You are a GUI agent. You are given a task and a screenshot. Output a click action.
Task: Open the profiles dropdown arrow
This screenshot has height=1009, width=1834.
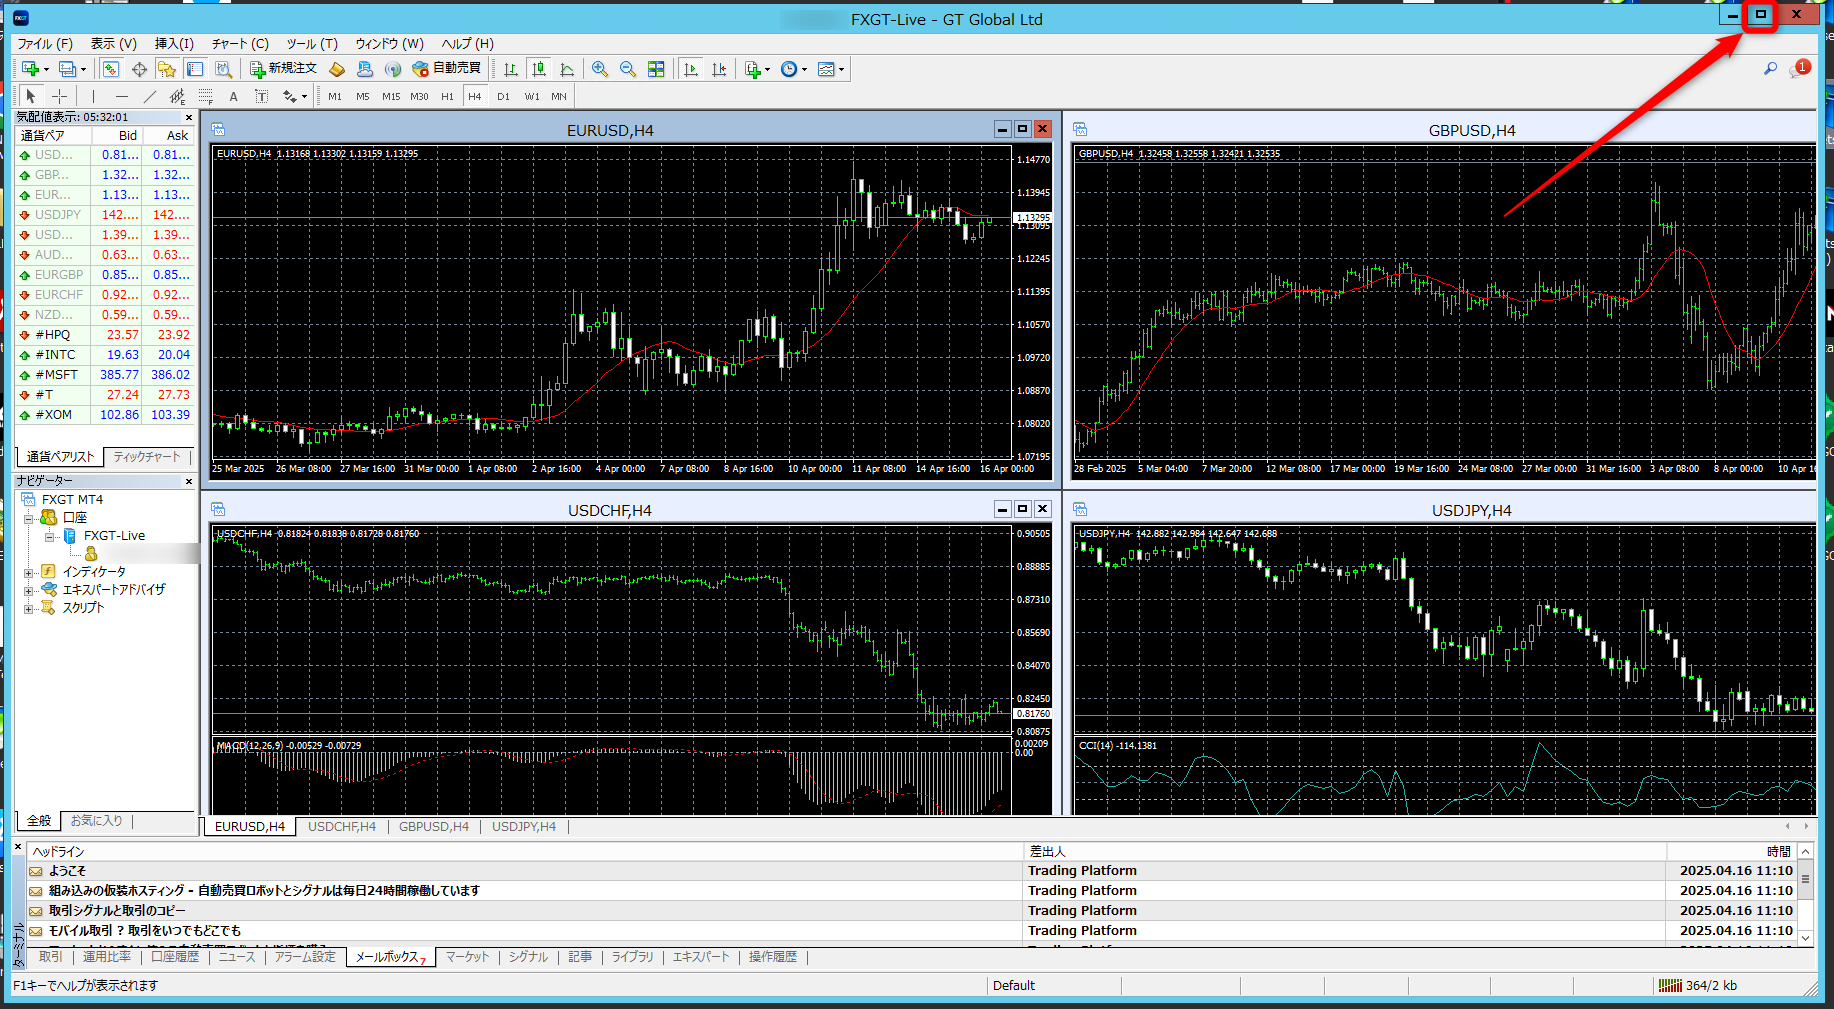(x=83, y=70)
